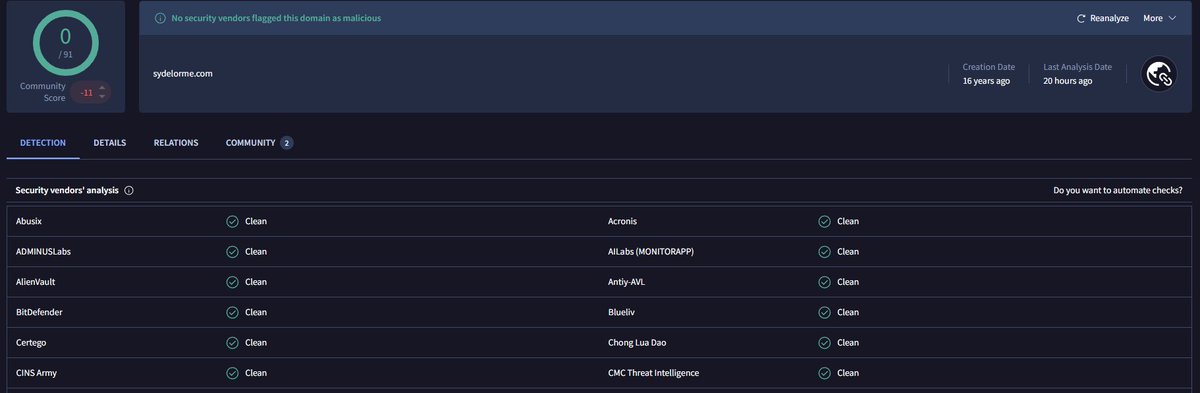Click the Antiy-AVL clean check icon
1200x393 pixels.
coord(824,282)
